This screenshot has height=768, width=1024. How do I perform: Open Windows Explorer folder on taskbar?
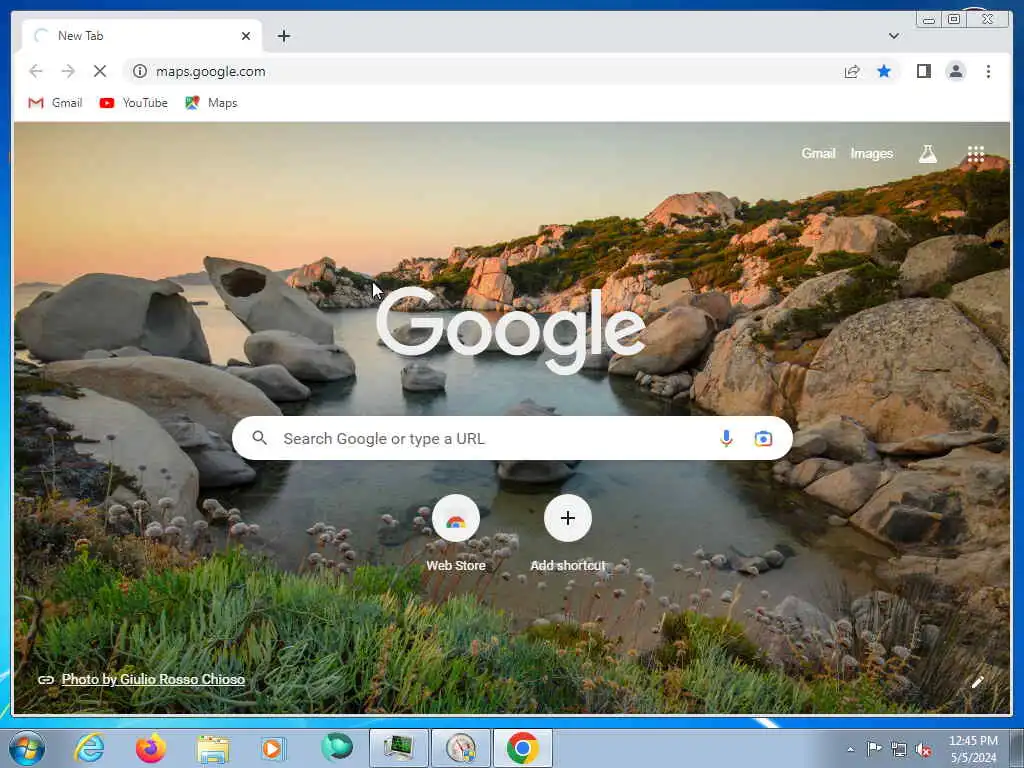tap(213, 748)
